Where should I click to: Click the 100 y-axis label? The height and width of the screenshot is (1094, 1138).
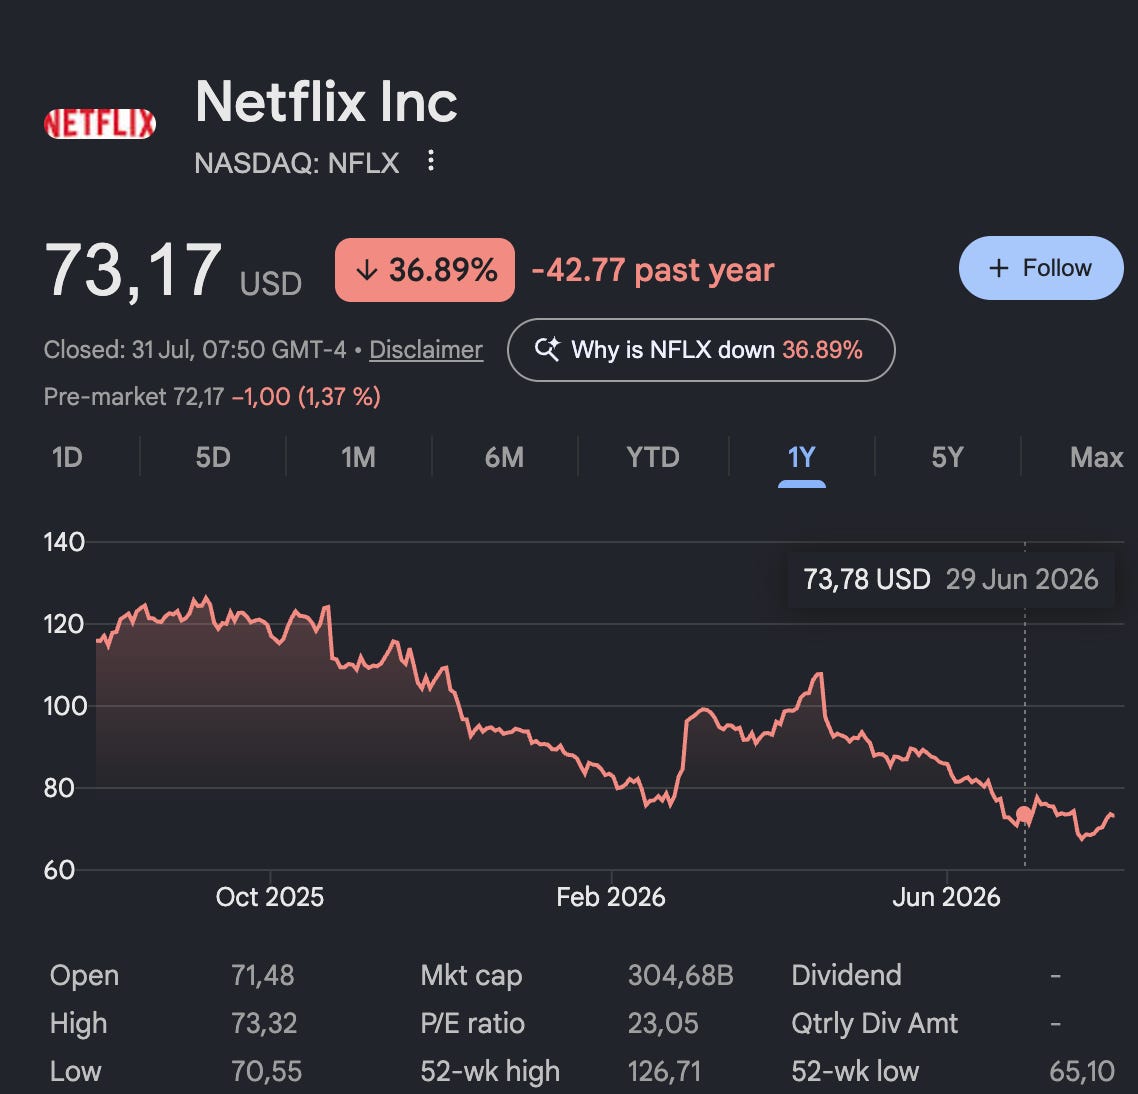coord(65,706)
